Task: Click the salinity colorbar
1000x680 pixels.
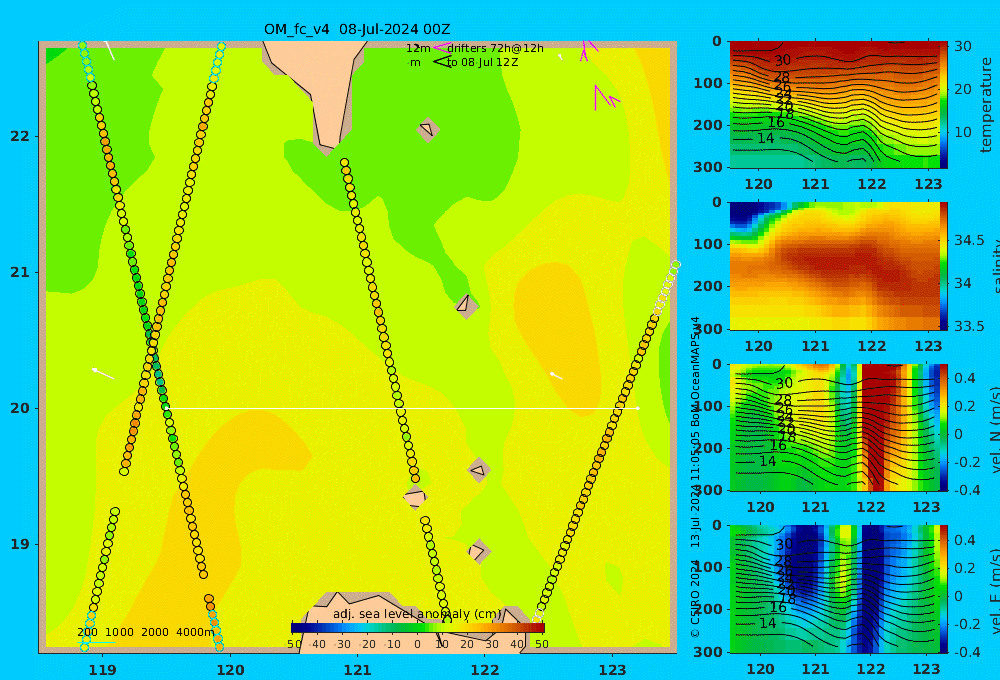Action: pyautogui.click(x=944, y=266)
